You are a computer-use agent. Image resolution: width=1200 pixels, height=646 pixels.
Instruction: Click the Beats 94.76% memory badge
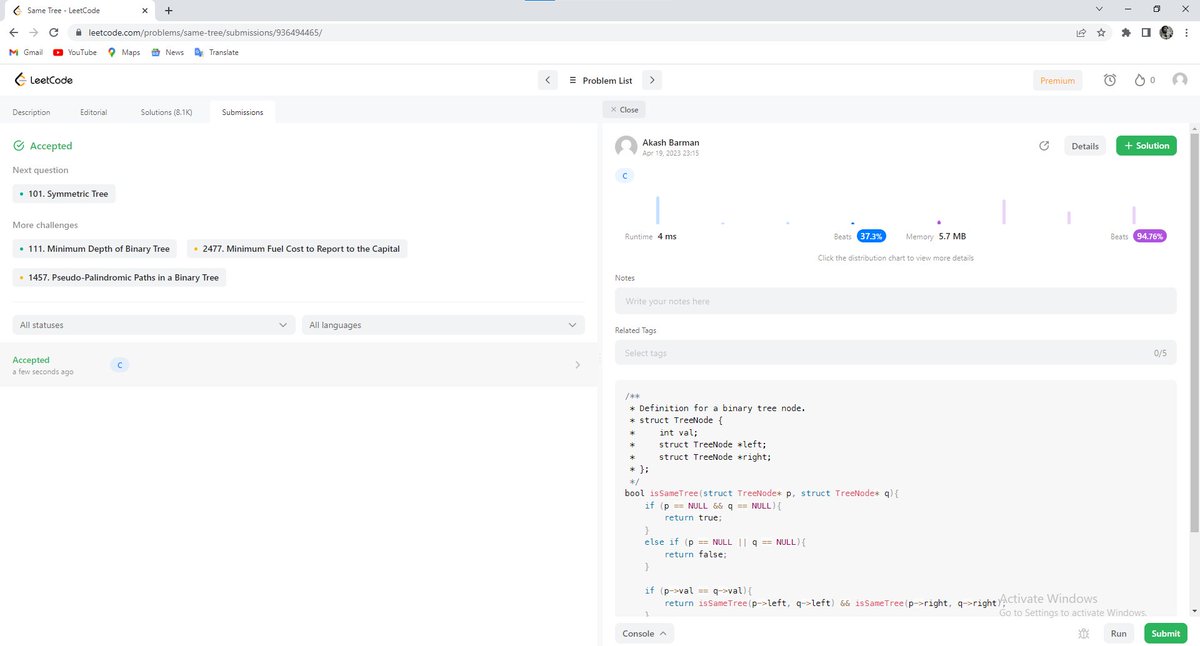pyautogui.click(x=1149, y=237)
